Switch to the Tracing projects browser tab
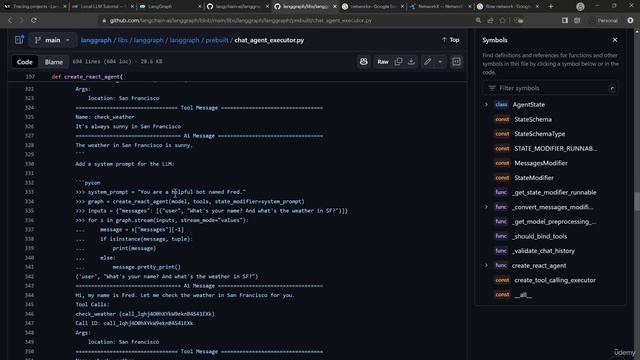Image resolution: width=640 pixels, height=360 pixels. pos(35,7)
